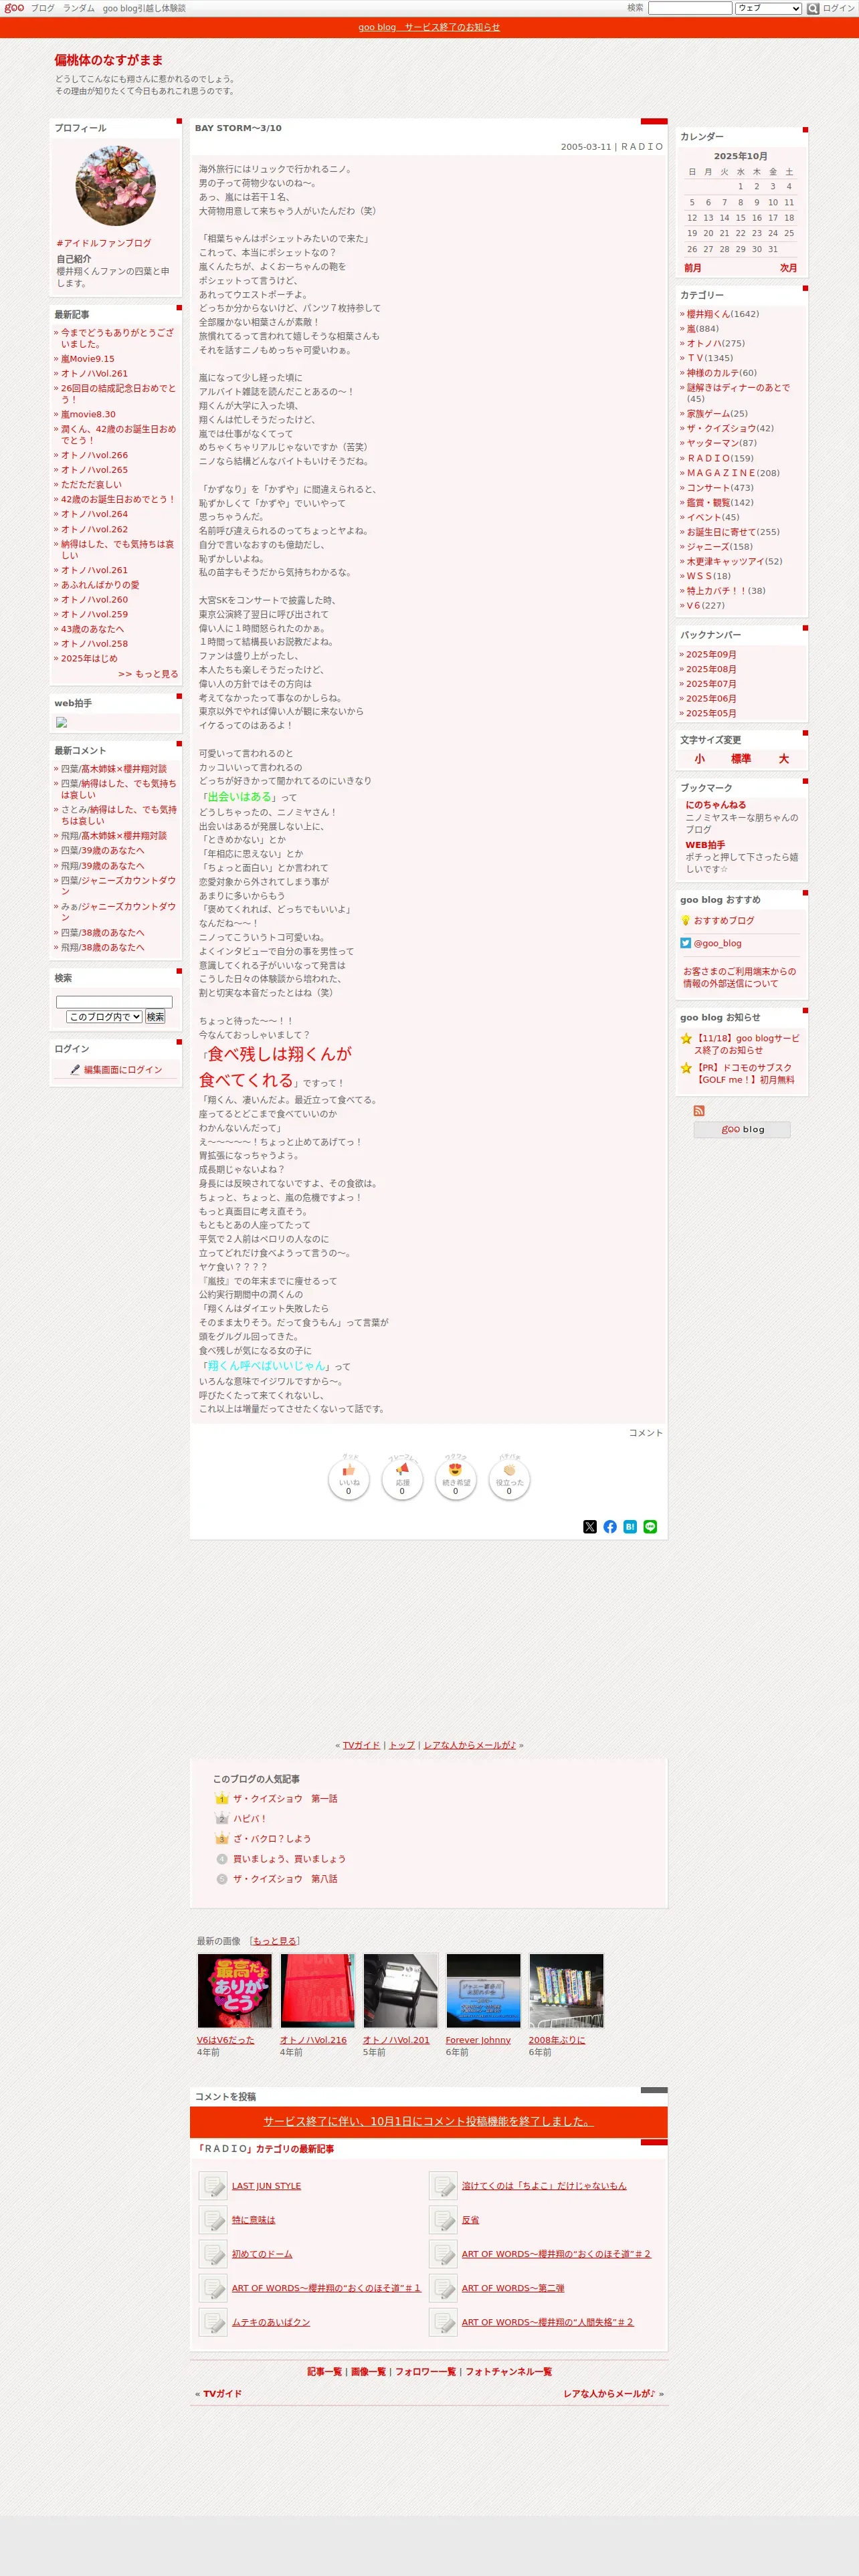Click the sidebar blog search input field
Viewport: 859px width, 2576px height.
pyautogui.click(x=114, y=1001)
